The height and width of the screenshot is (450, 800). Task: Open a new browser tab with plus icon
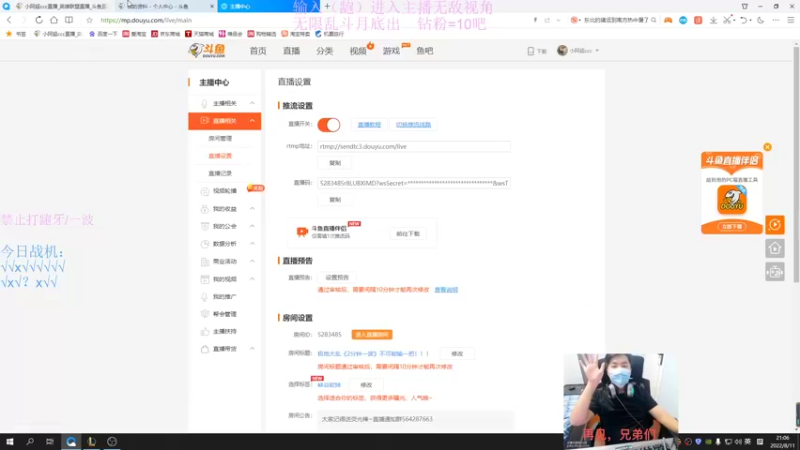coord(327,6)
